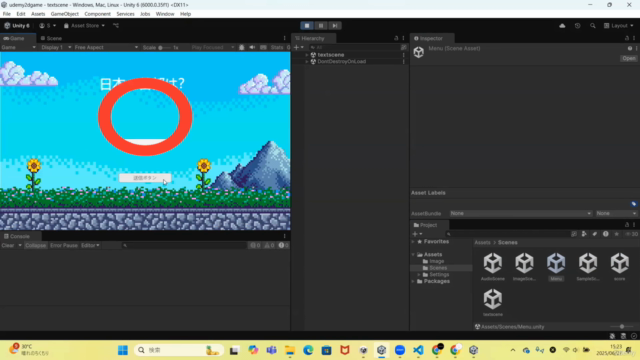
Task: Open the Window menu
Action: (165, 14)
